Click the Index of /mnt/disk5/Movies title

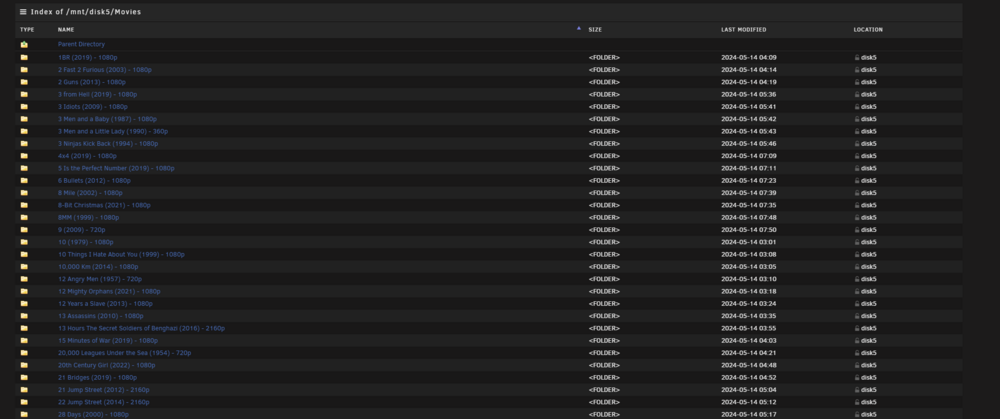(x=85, y=11)
